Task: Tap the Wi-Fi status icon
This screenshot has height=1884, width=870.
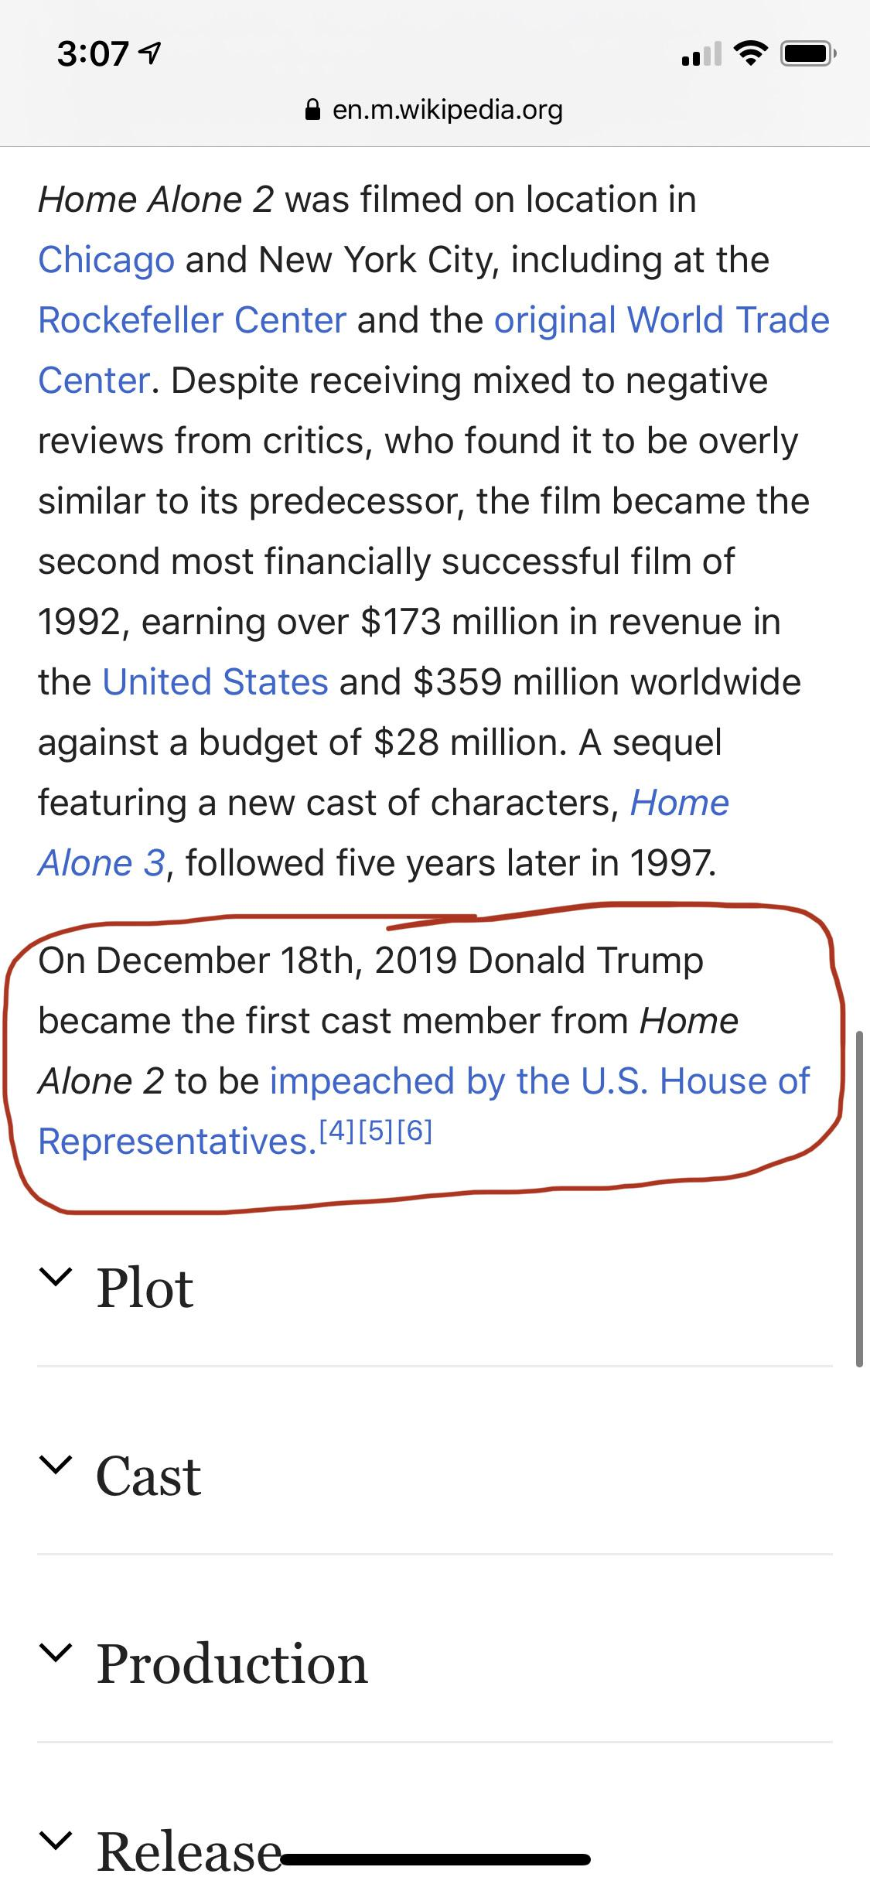Action: click(750, 53)
